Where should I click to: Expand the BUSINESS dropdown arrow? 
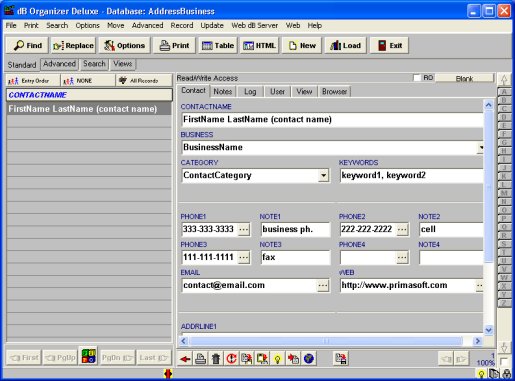[x=481, y=147]
